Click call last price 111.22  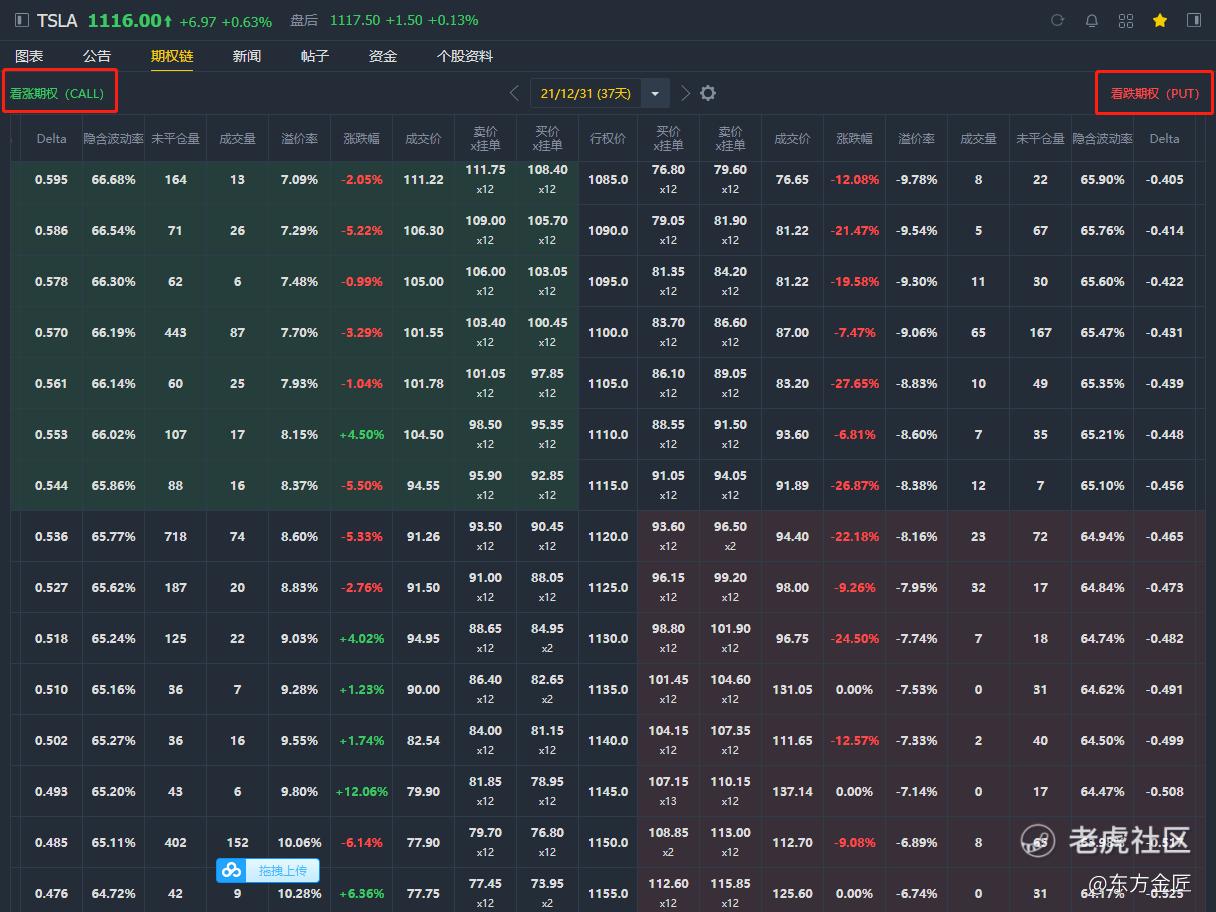[x=423, y=180]
